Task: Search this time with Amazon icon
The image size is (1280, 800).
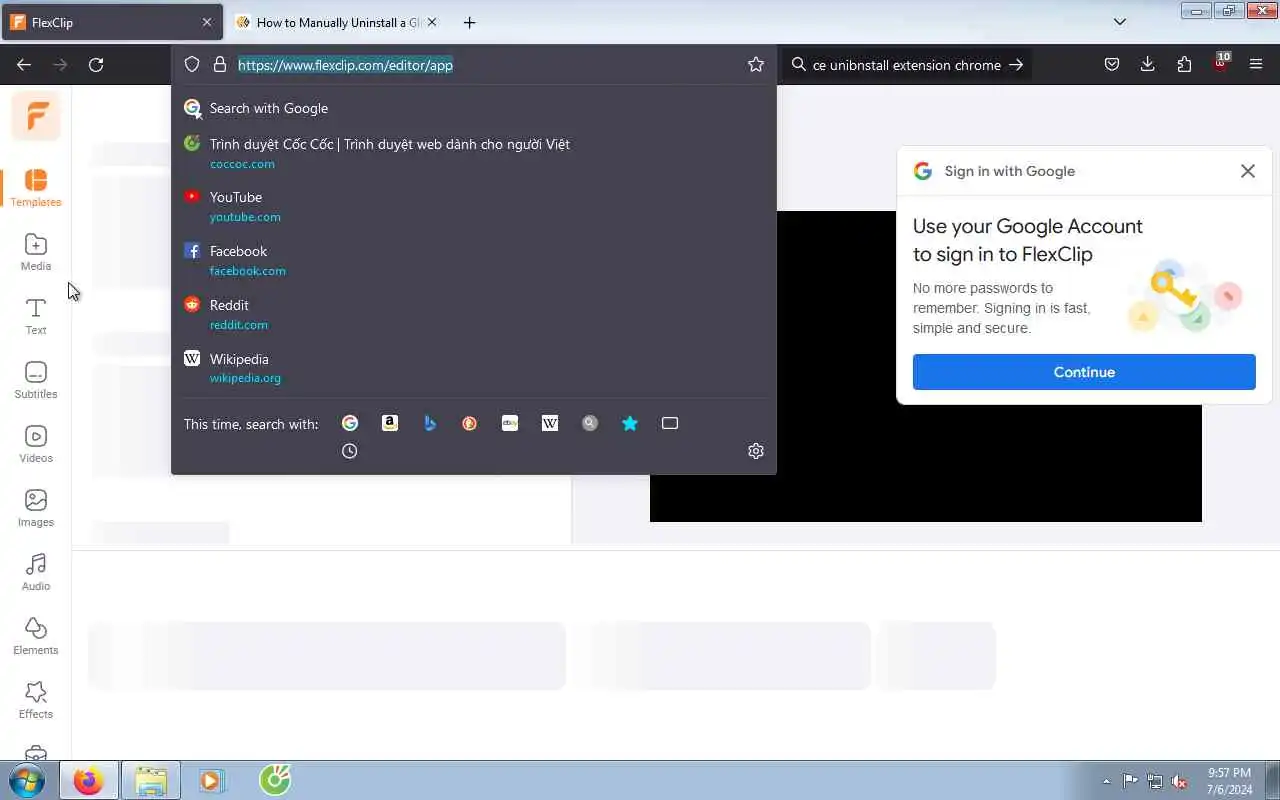Action: tap(390, 423)
